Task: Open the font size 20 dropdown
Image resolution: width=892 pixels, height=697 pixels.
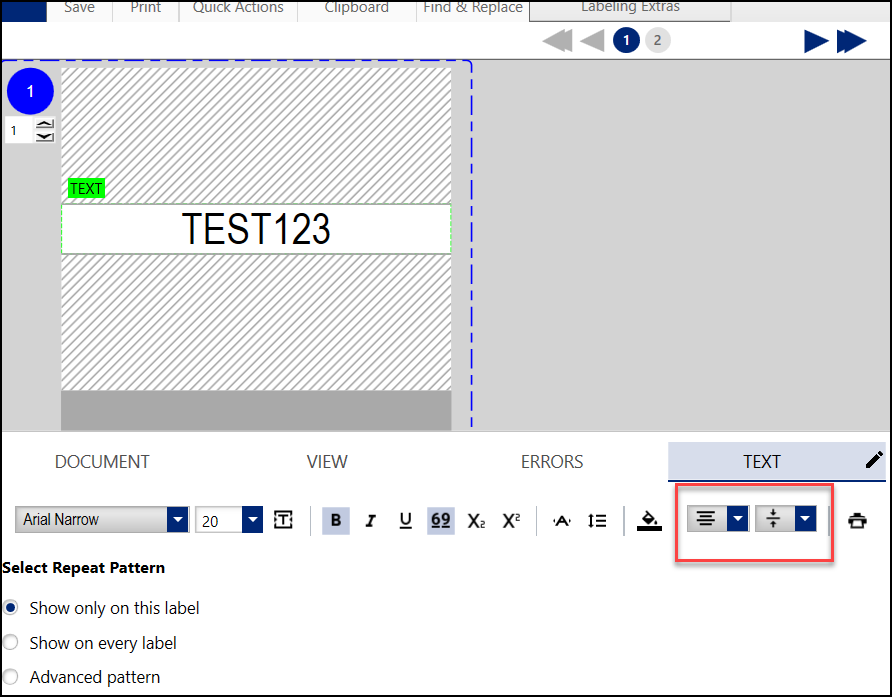Action: click(253, 519)
